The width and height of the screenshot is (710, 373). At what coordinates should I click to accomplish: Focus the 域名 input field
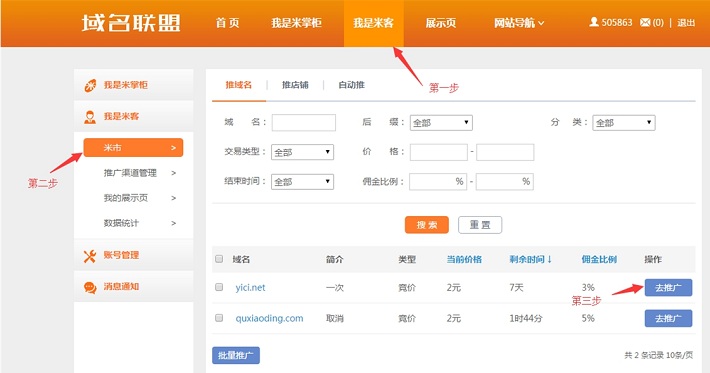tap(303, 123)
